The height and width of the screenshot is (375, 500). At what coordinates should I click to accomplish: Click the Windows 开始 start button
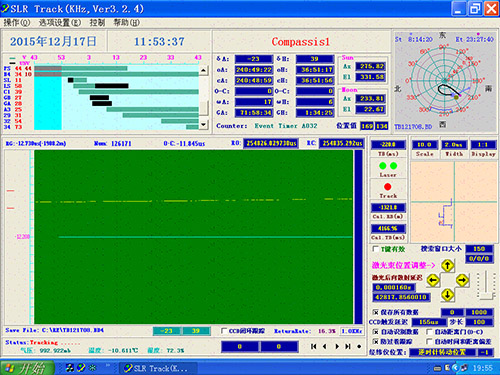click(x=27, y=368)
